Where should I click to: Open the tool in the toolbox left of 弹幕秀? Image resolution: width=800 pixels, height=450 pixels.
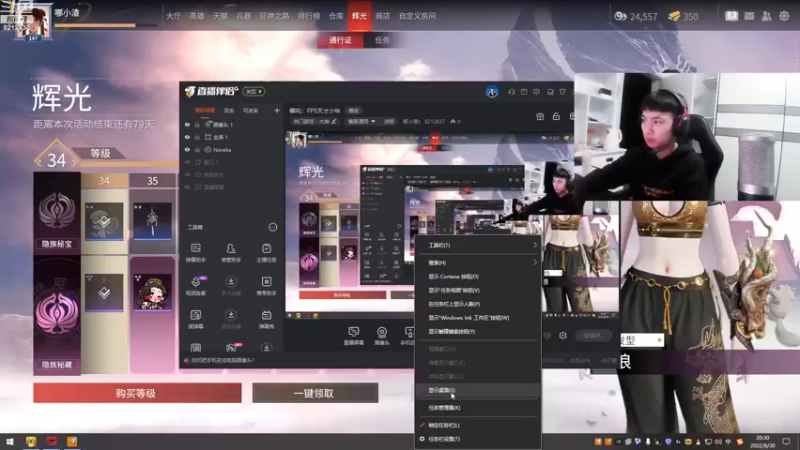point(231,319)
